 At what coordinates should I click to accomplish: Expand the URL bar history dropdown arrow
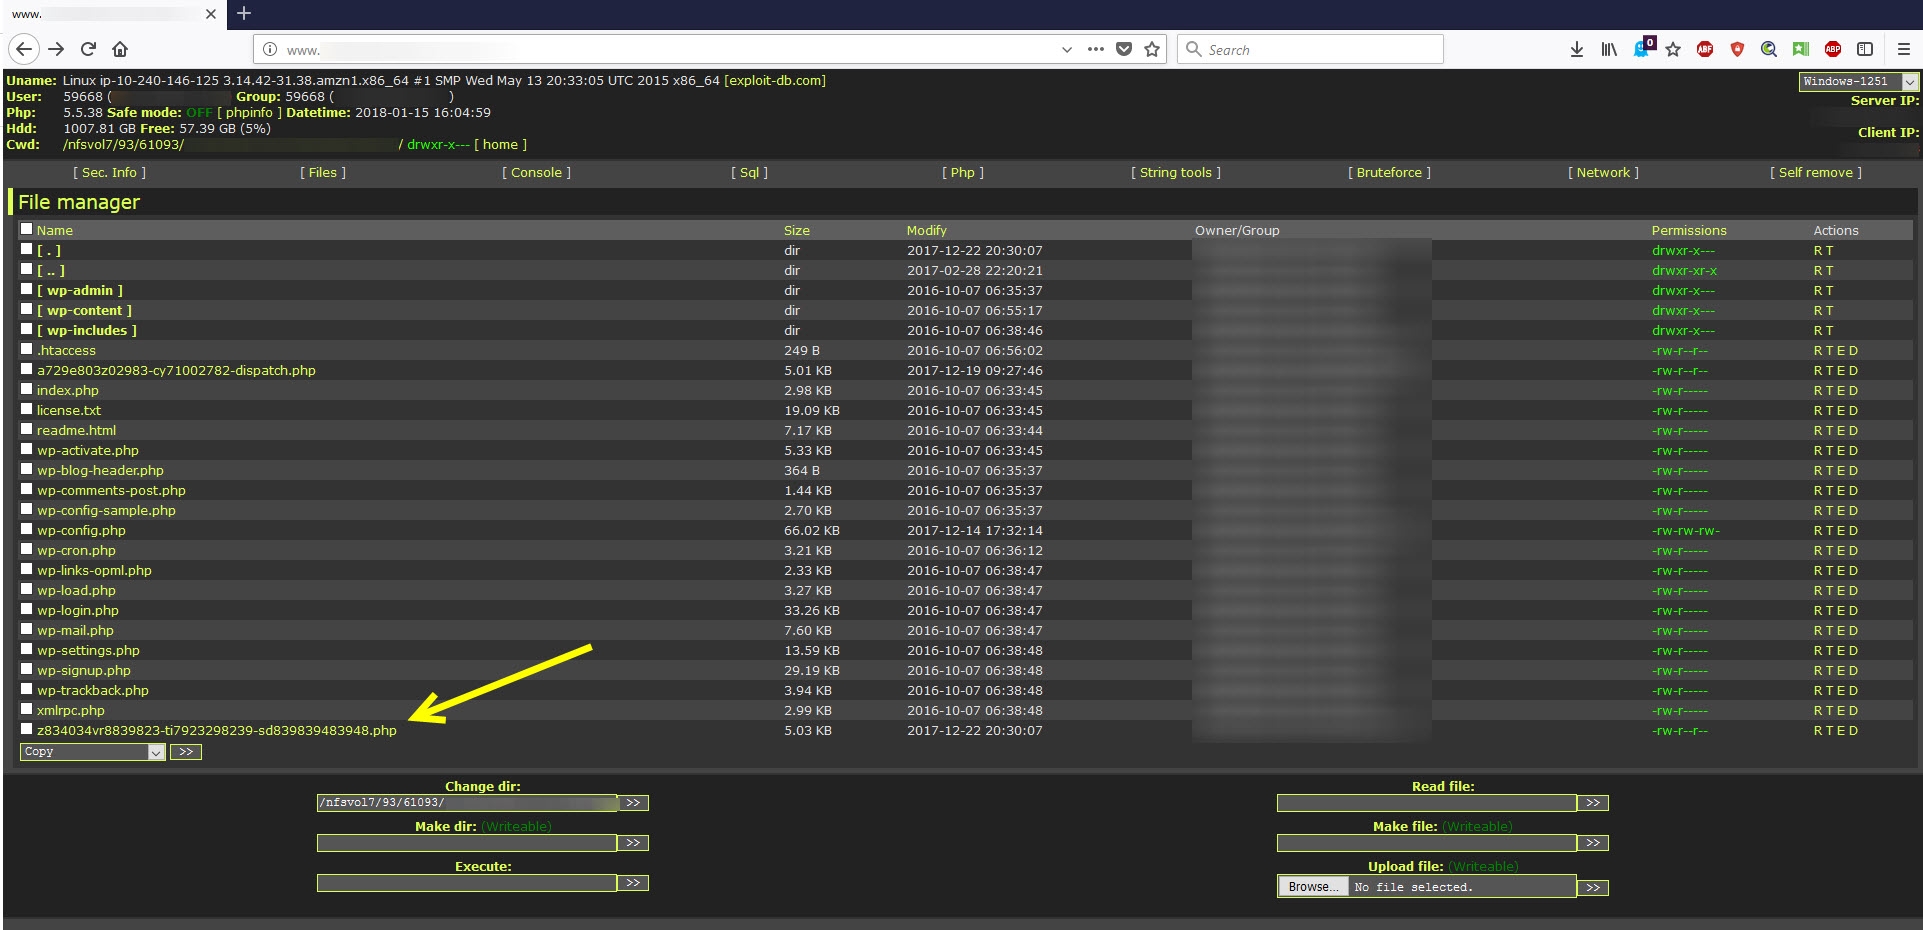[x=1066, y=49]
